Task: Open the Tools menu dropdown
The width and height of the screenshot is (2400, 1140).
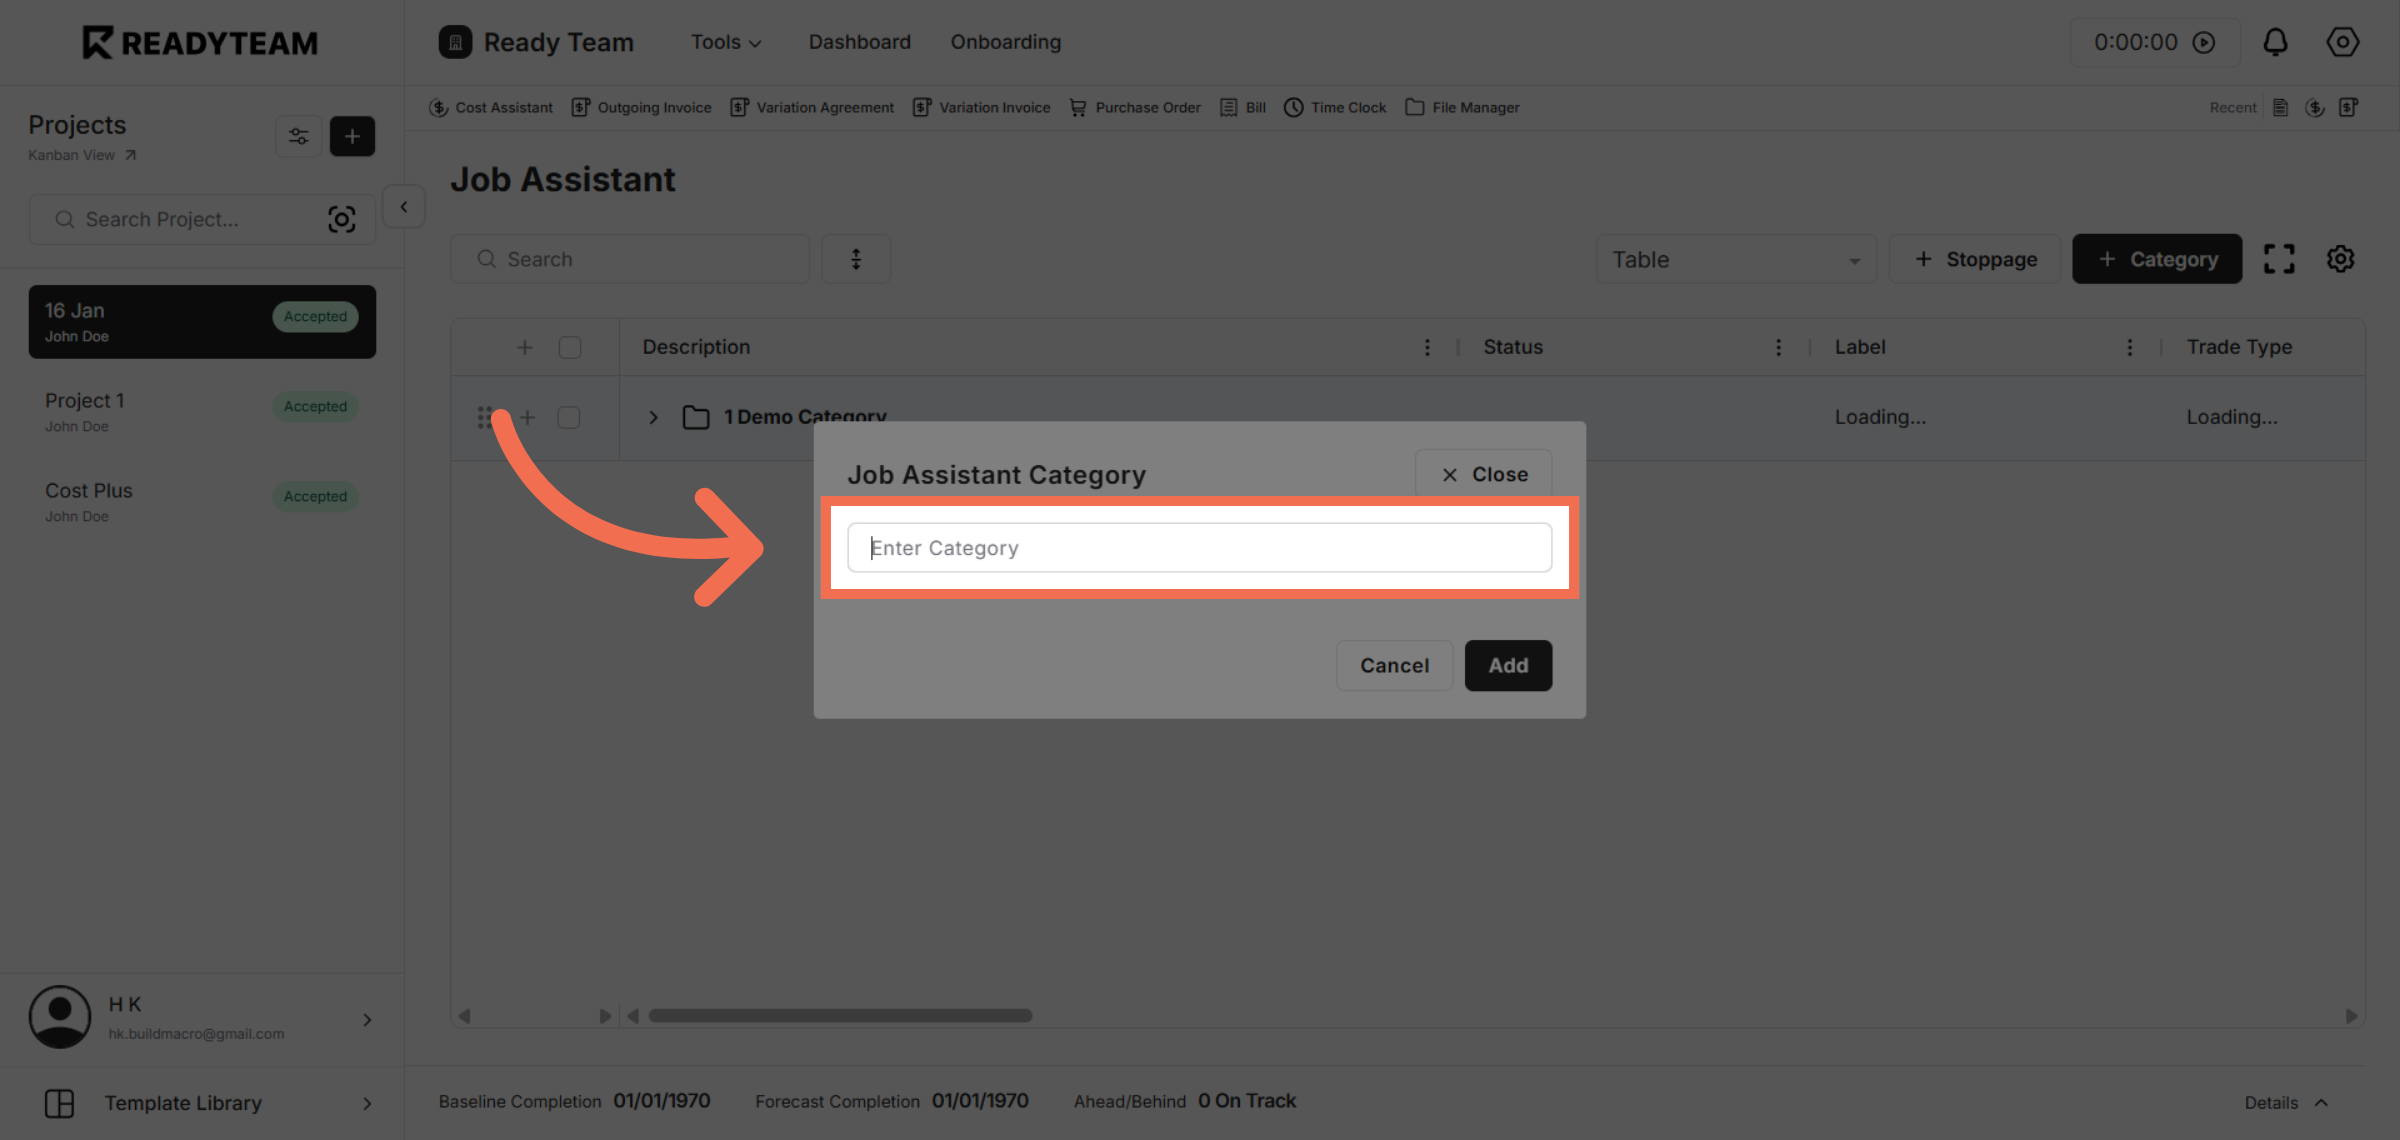Action: (726, 42)
